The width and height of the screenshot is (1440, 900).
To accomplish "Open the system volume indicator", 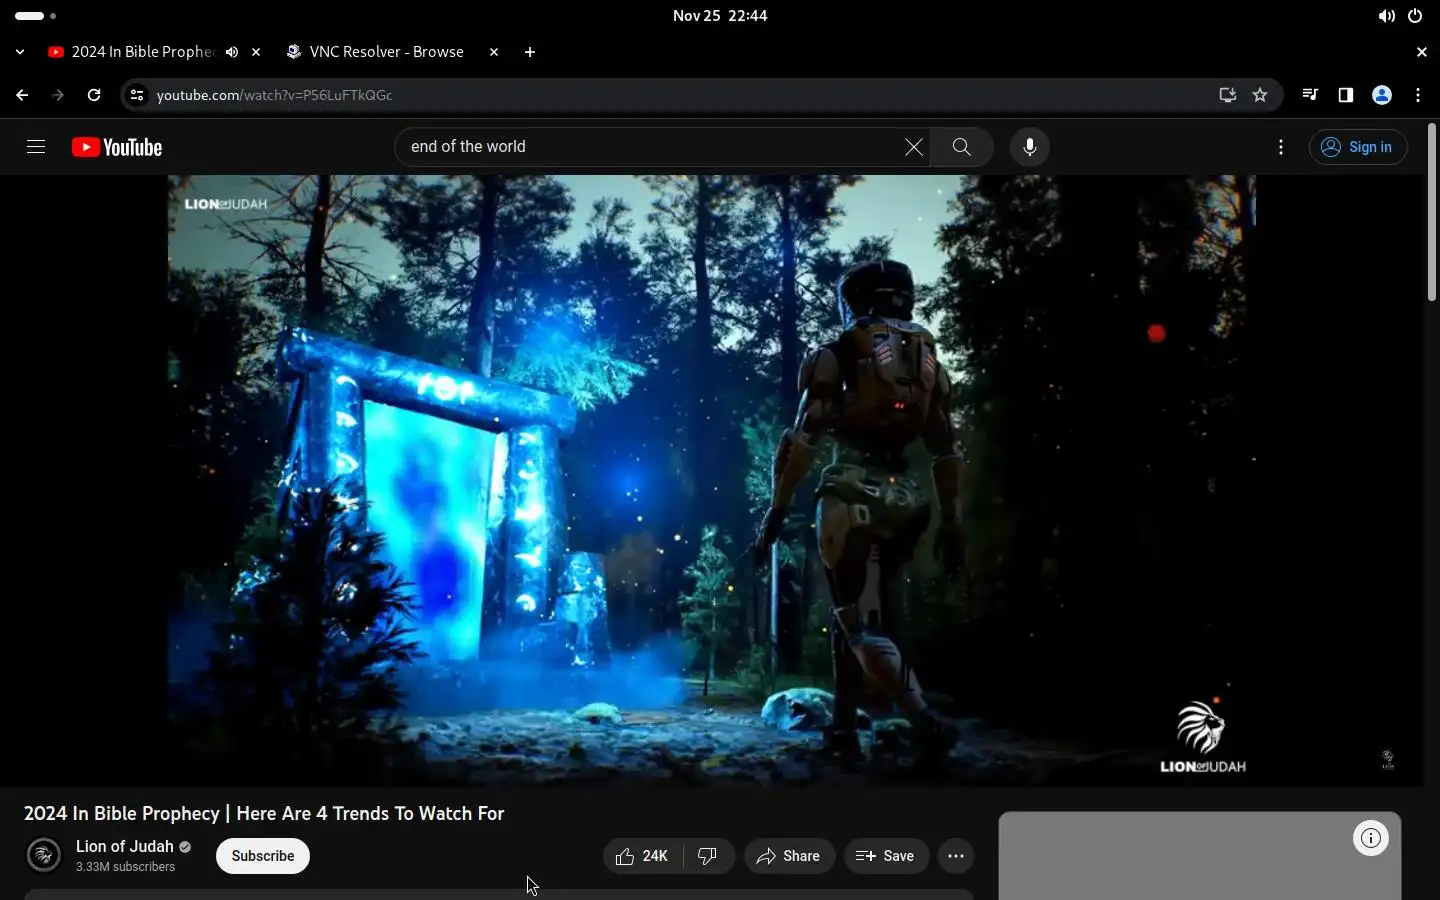I will (1386, 16).
